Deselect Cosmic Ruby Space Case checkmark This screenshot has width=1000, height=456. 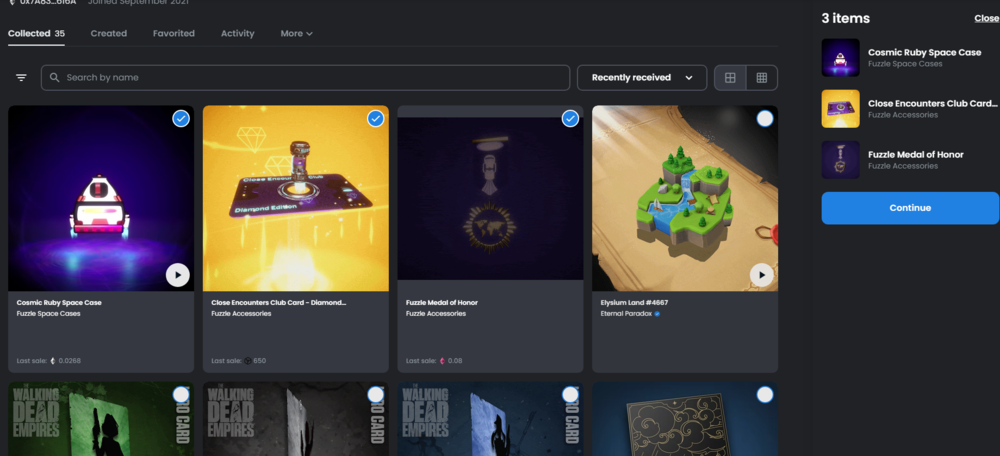pyautogui.click(x=181, y=119)
